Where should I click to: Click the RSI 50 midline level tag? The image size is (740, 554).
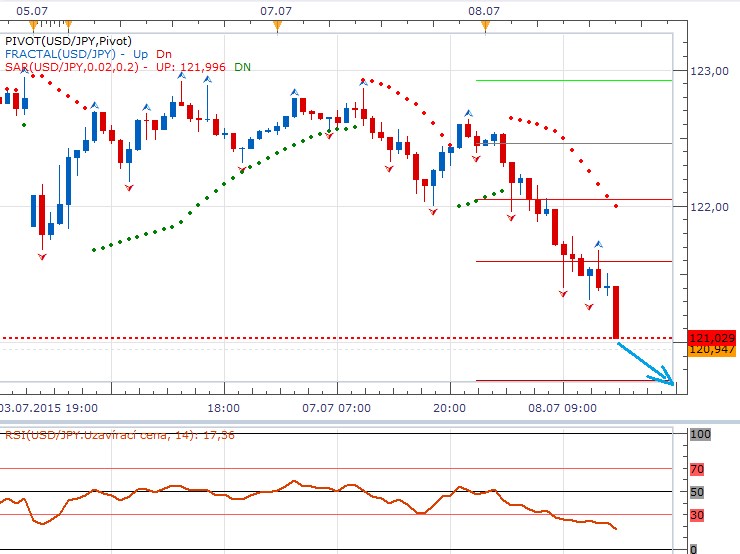pyautogui.click(x=697, y=492)
